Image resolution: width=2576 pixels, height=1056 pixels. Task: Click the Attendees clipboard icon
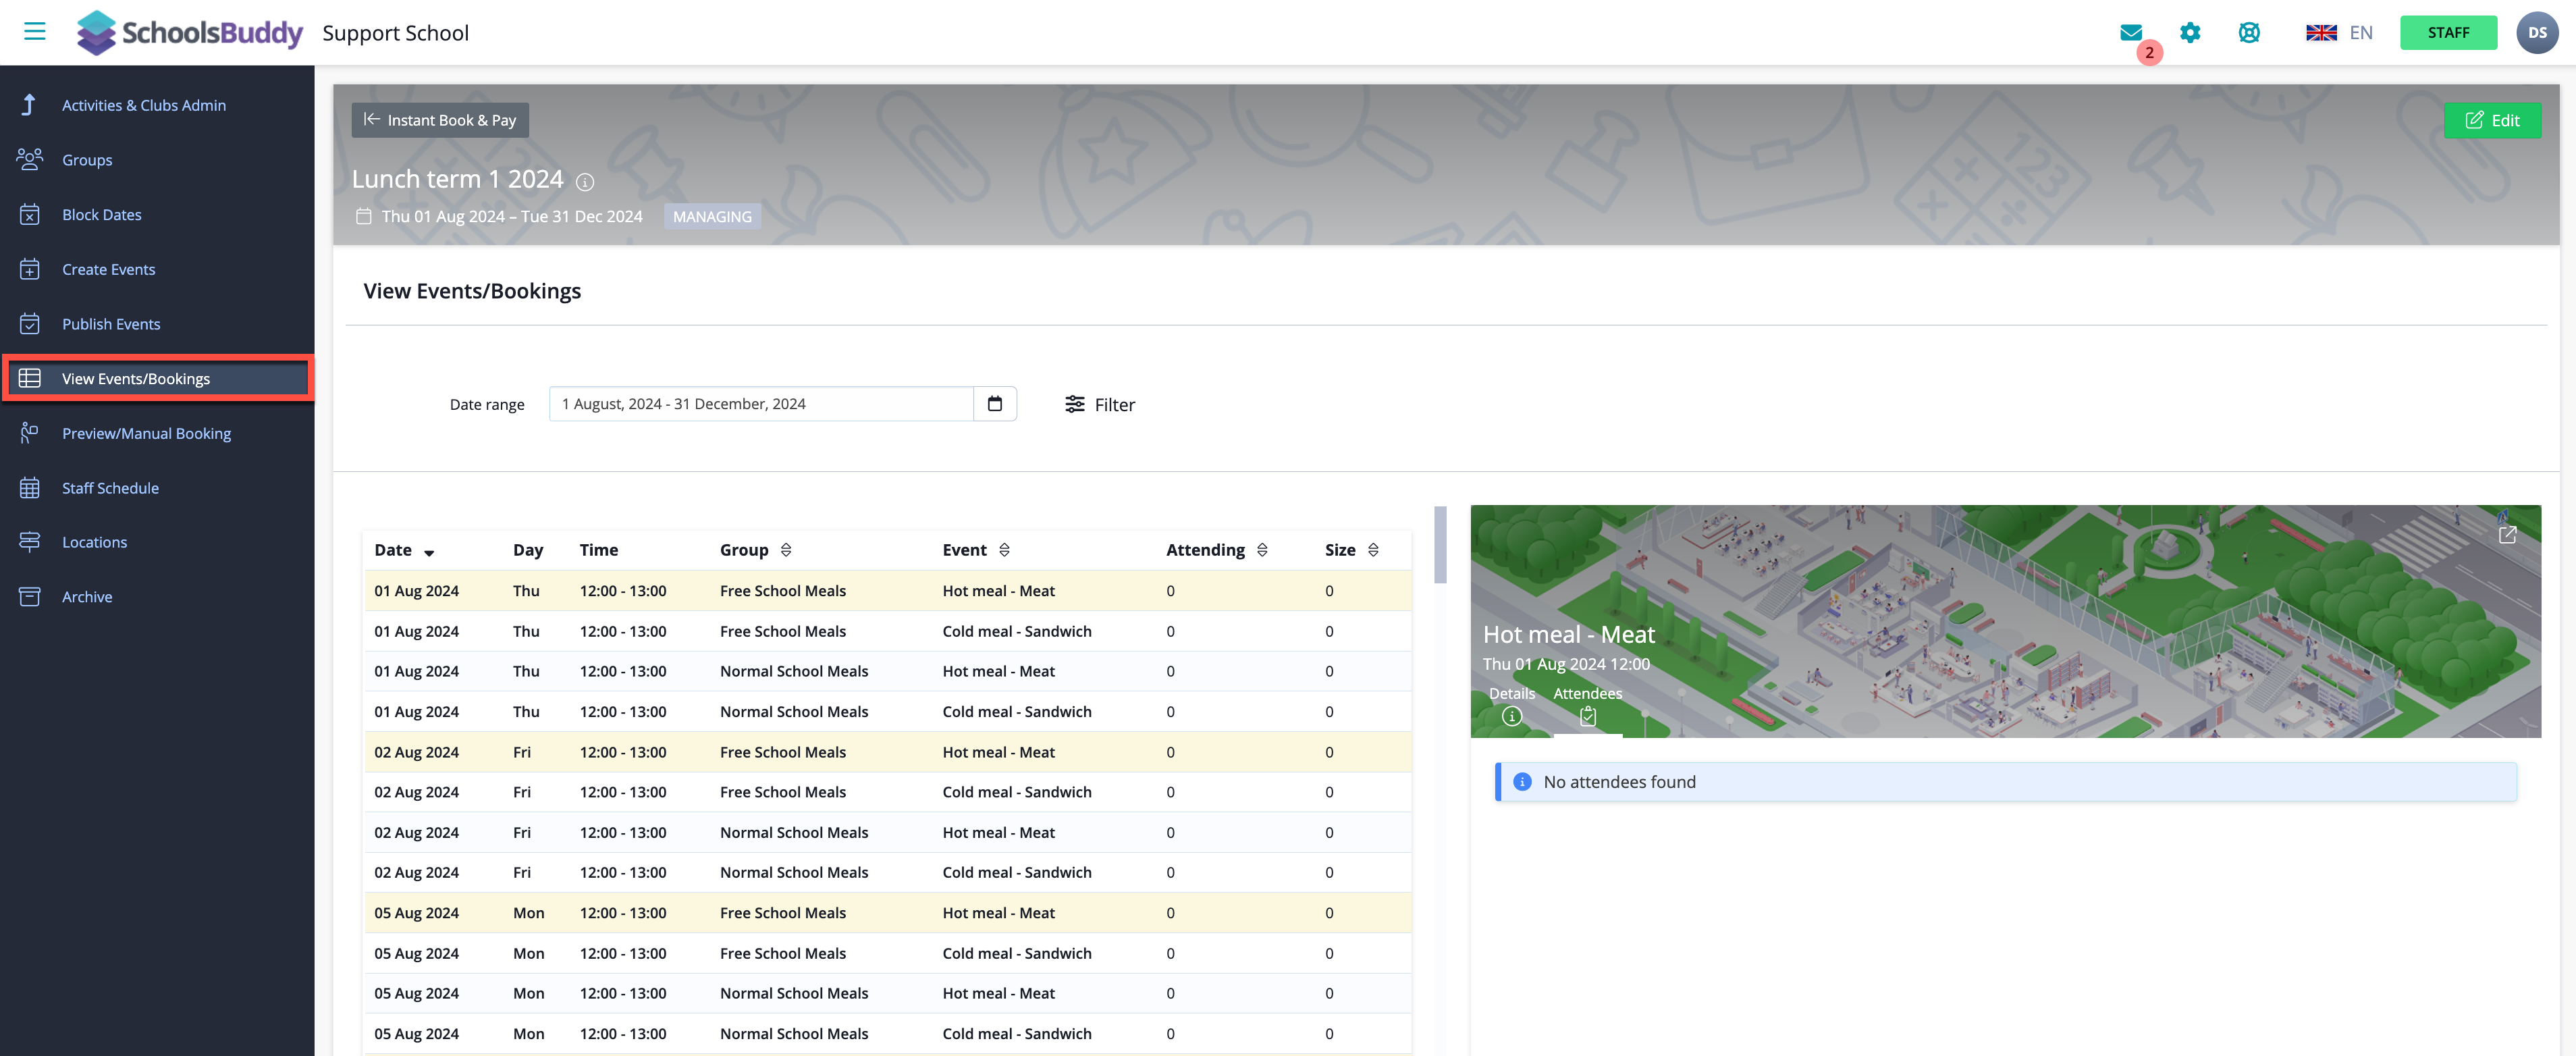[x=1587, y=716]
